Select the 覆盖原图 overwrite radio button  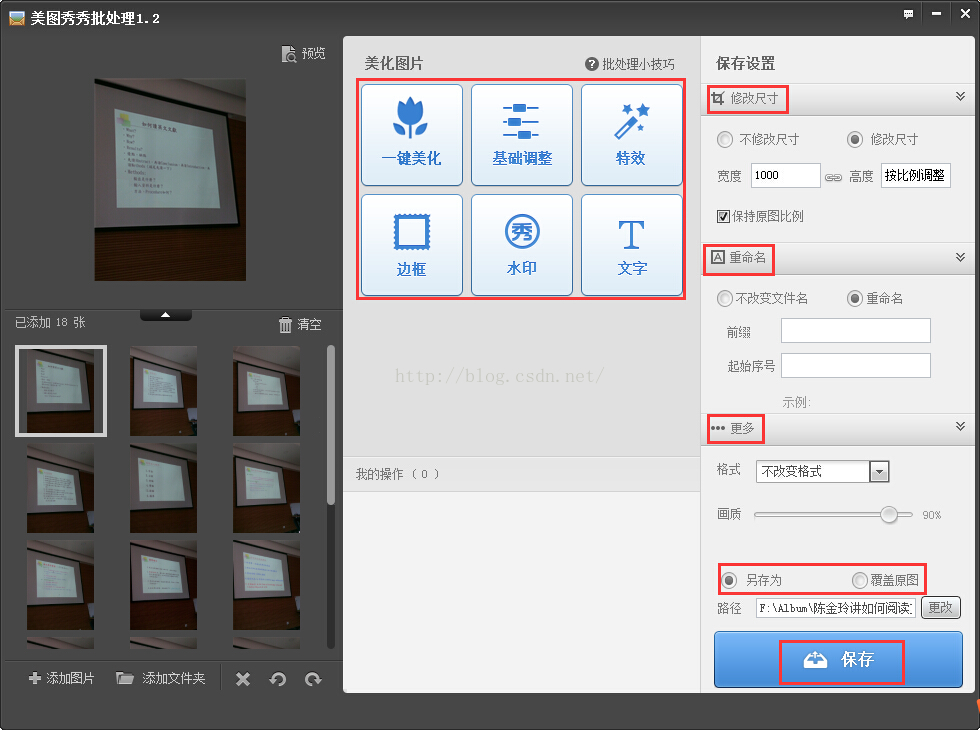[860, 580]
